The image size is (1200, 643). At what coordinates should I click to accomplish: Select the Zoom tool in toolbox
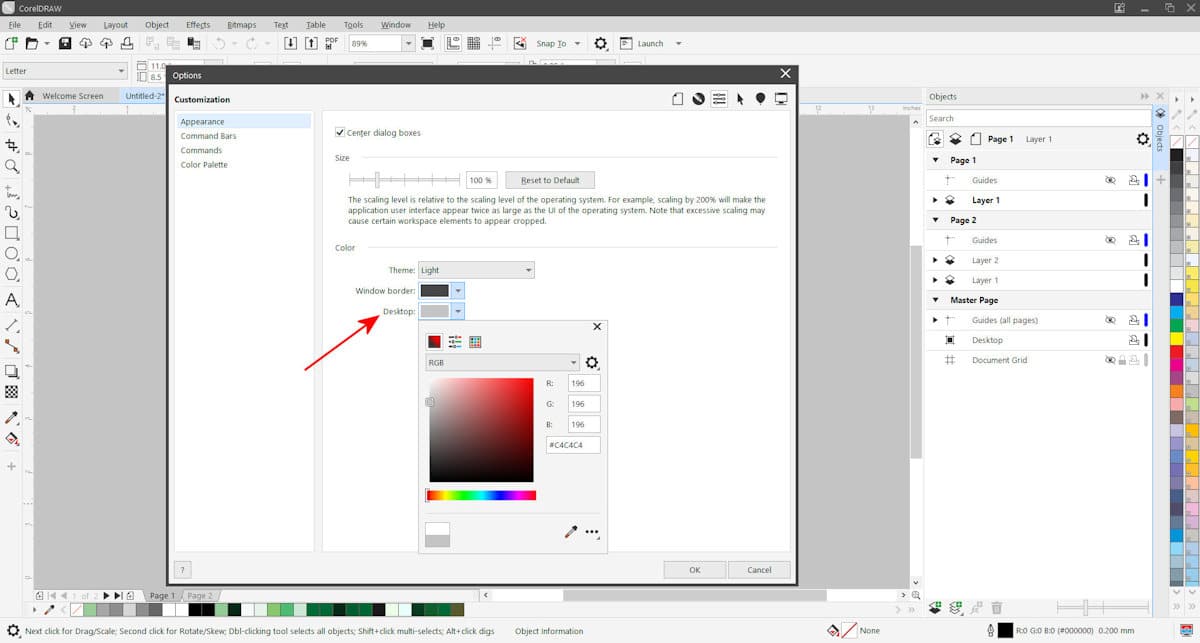[12, 167]
